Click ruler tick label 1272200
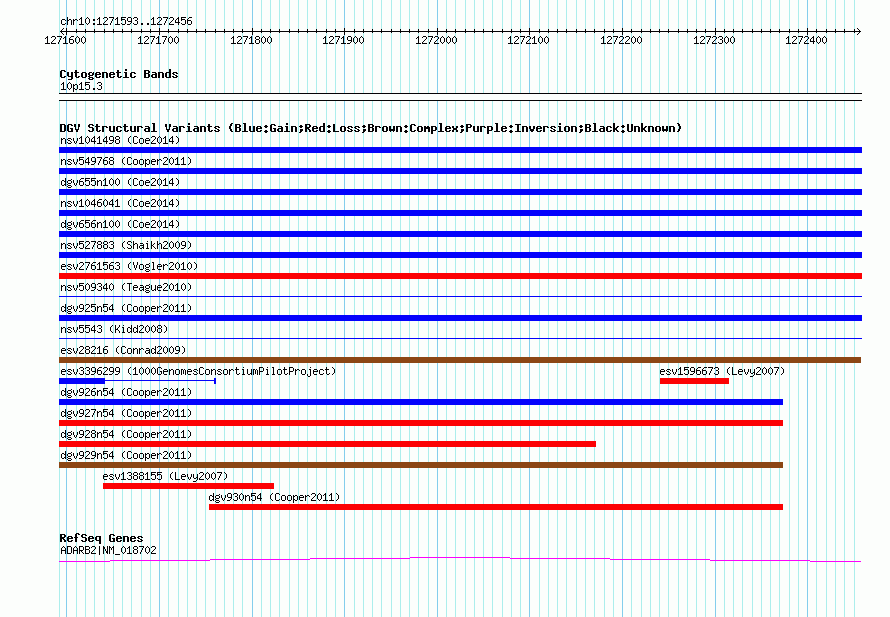 [621, 40]
